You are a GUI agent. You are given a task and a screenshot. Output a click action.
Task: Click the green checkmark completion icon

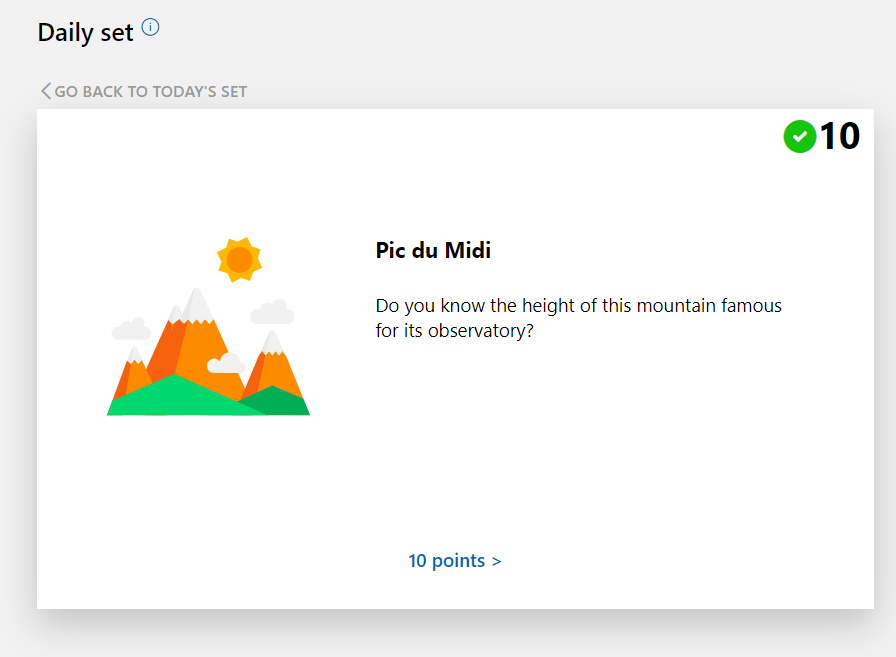(x=799, y=137)
